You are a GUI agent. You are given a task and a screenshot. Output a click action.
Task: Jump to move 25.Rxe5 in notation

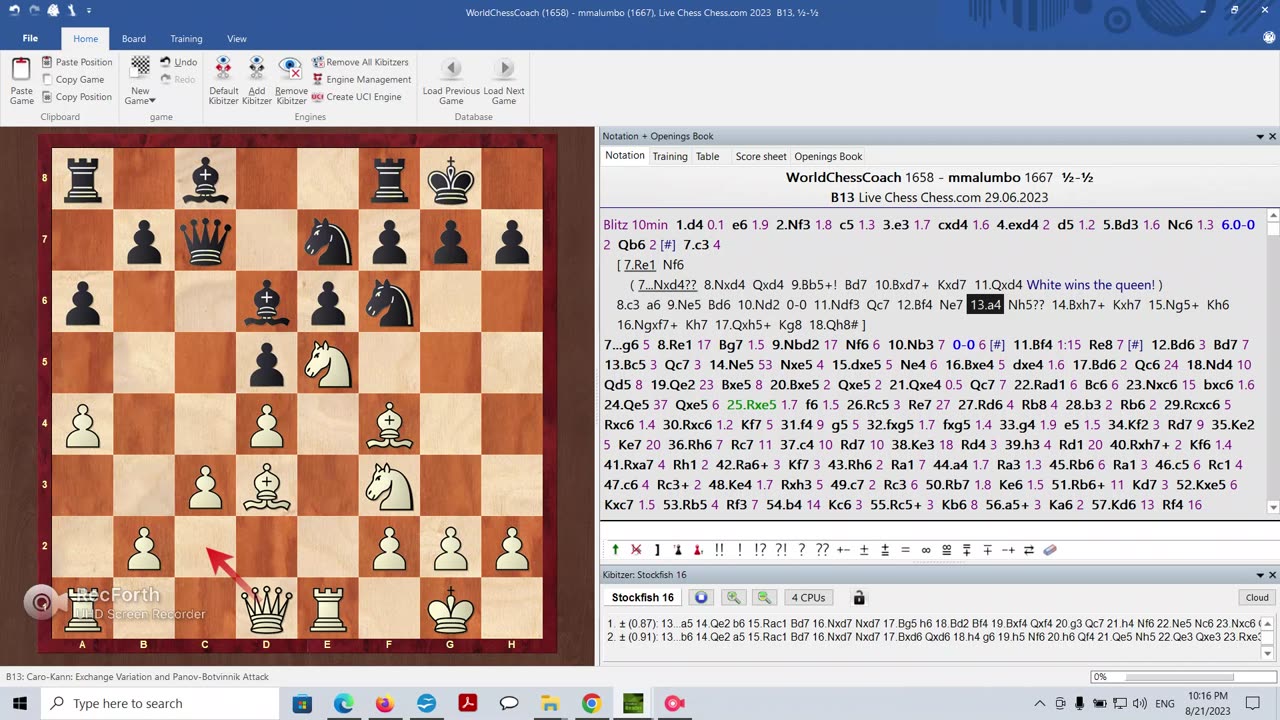pyautogui.click(x=752, y=405)
